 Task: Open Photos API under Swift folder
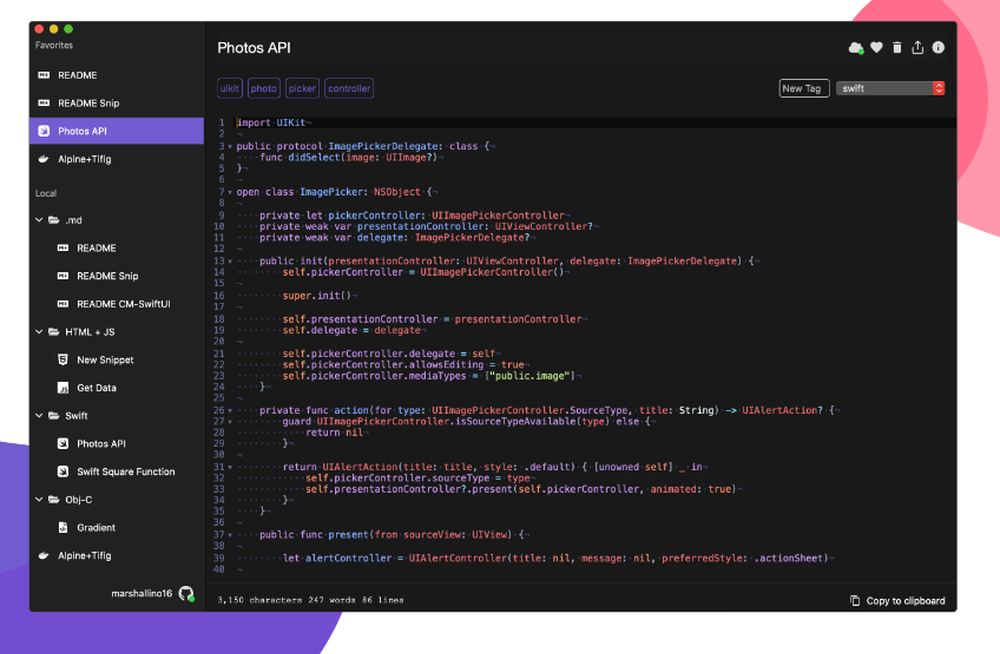point(117,444)
